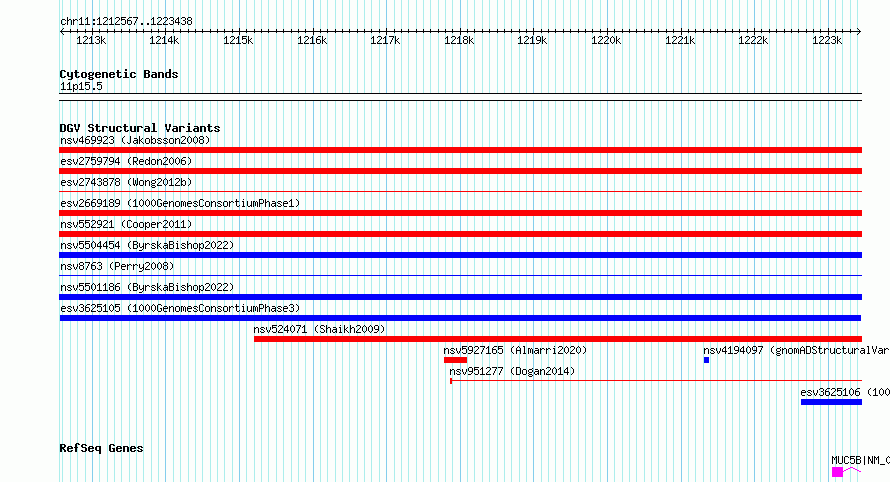Click the ruler's right arrowhead
The height and width of the screenshot is (482, 890).
(x=859, y=31)
